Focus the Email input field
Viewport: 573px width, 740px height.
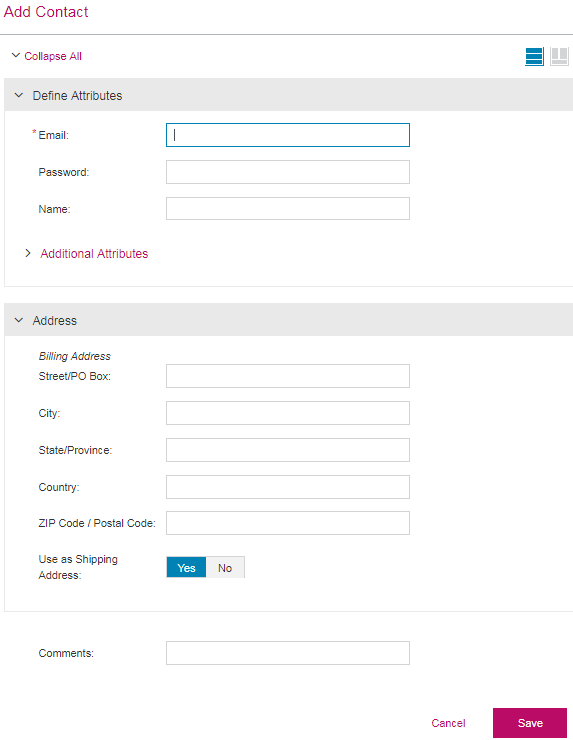[288, 135]
